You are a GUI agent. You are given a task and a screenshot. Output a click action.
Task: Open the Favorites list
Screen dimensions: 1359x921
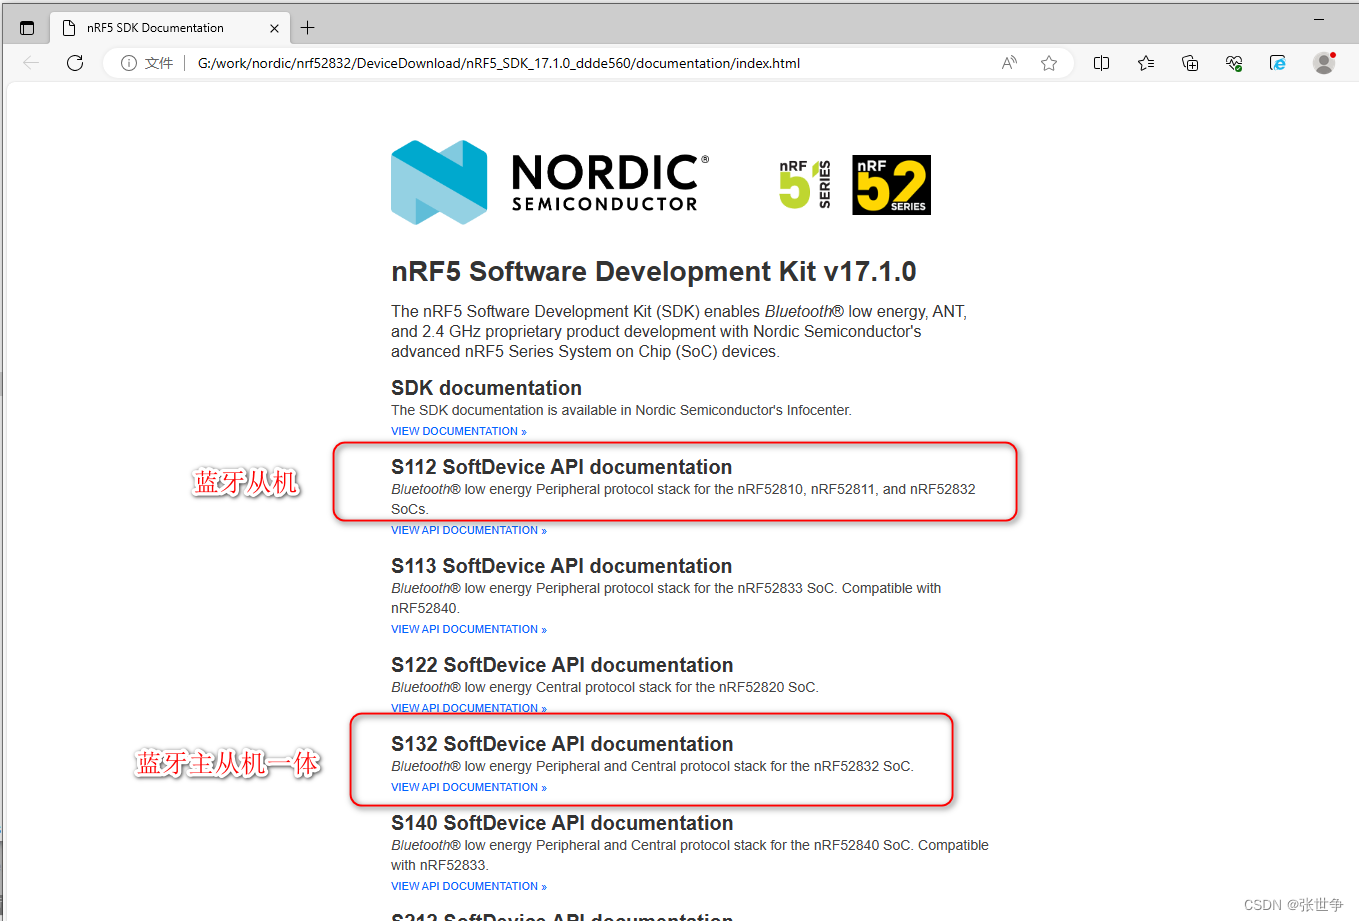point(1146,63)
